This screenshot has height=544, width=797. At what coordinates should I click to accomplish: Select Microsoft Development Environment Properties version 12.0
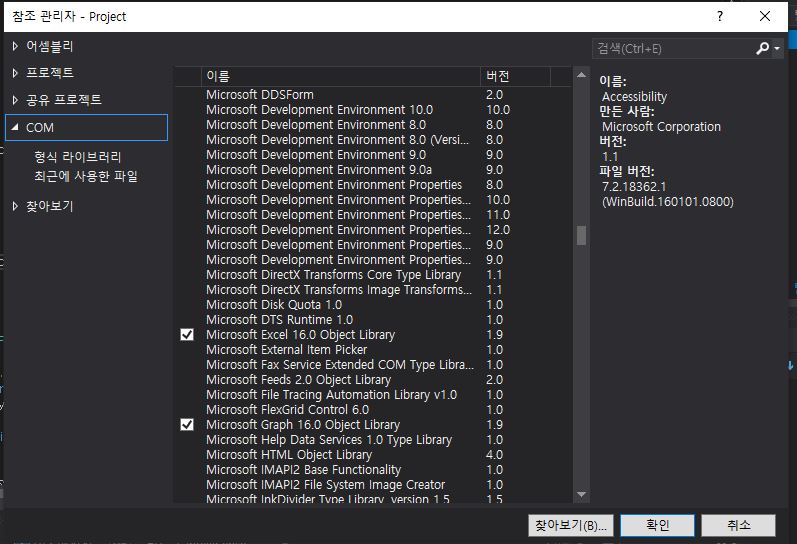point(374,230)
